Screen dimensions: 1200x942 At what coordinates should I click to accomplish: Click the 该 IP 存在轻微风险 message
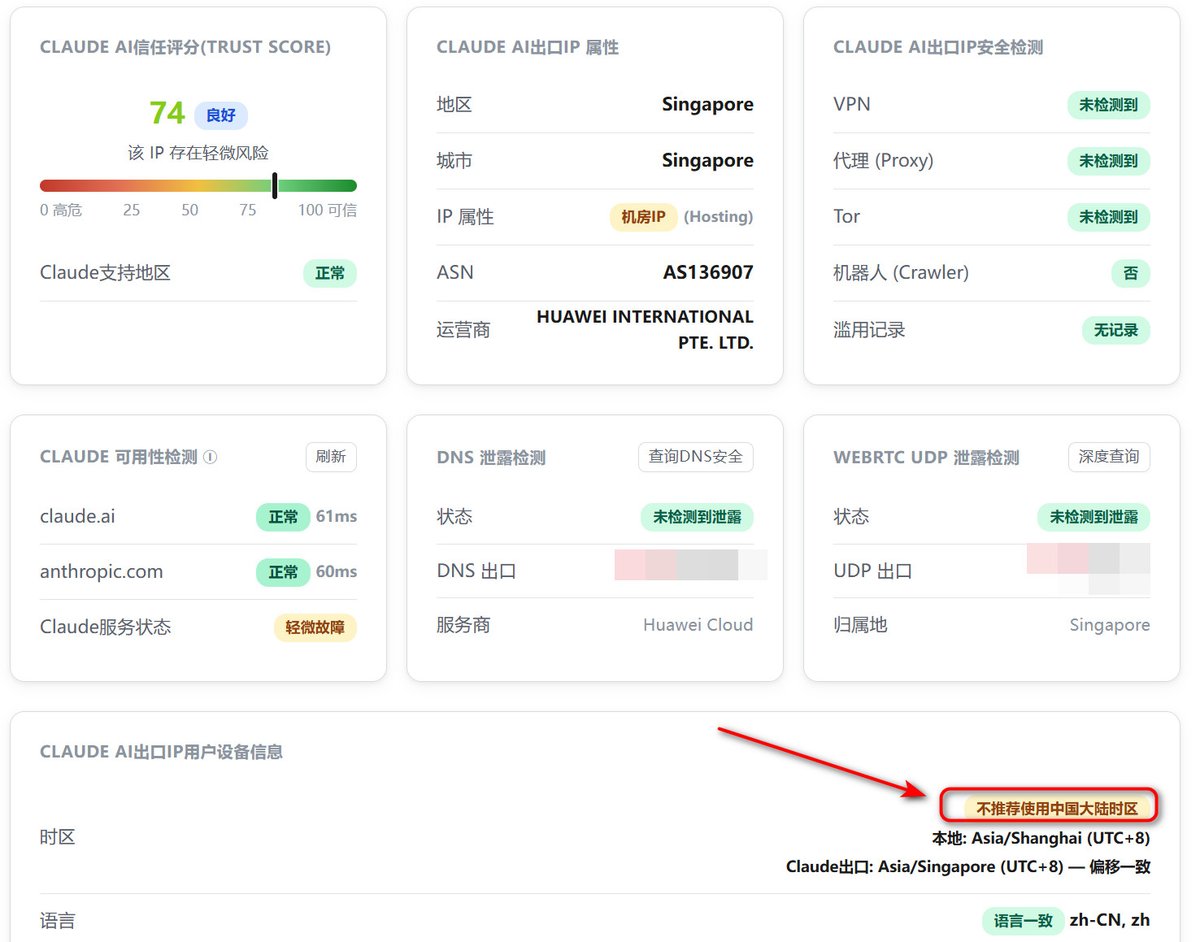[x=198, y=153]
